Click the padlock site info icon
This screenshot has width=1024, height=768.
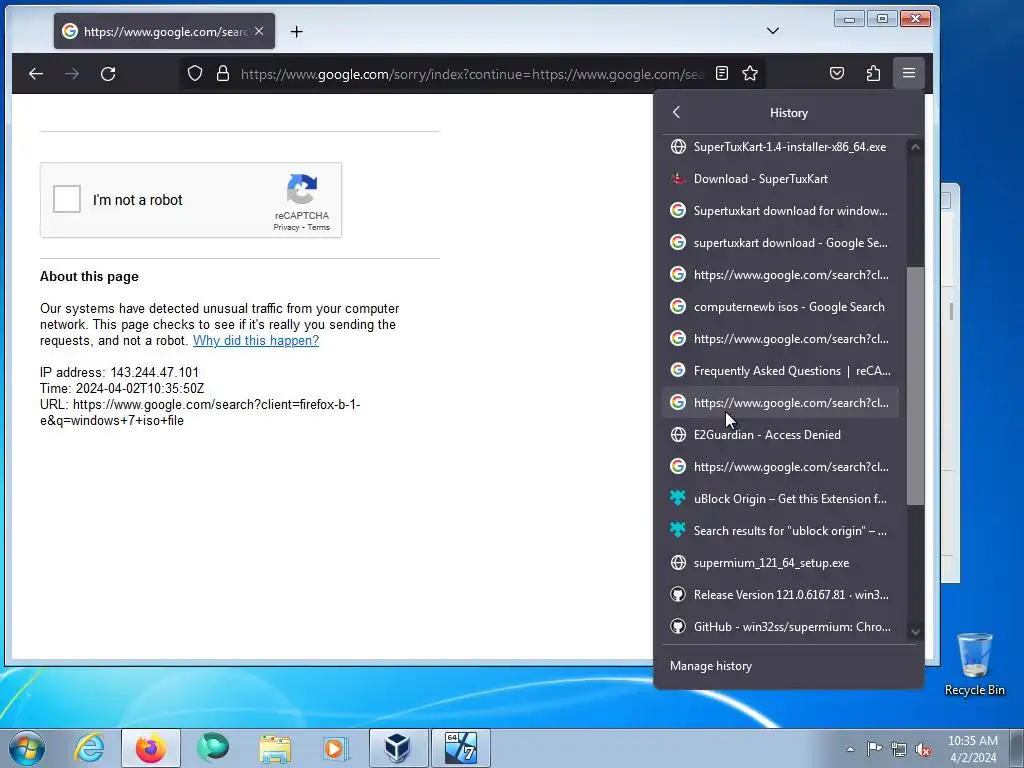point(223,73)
